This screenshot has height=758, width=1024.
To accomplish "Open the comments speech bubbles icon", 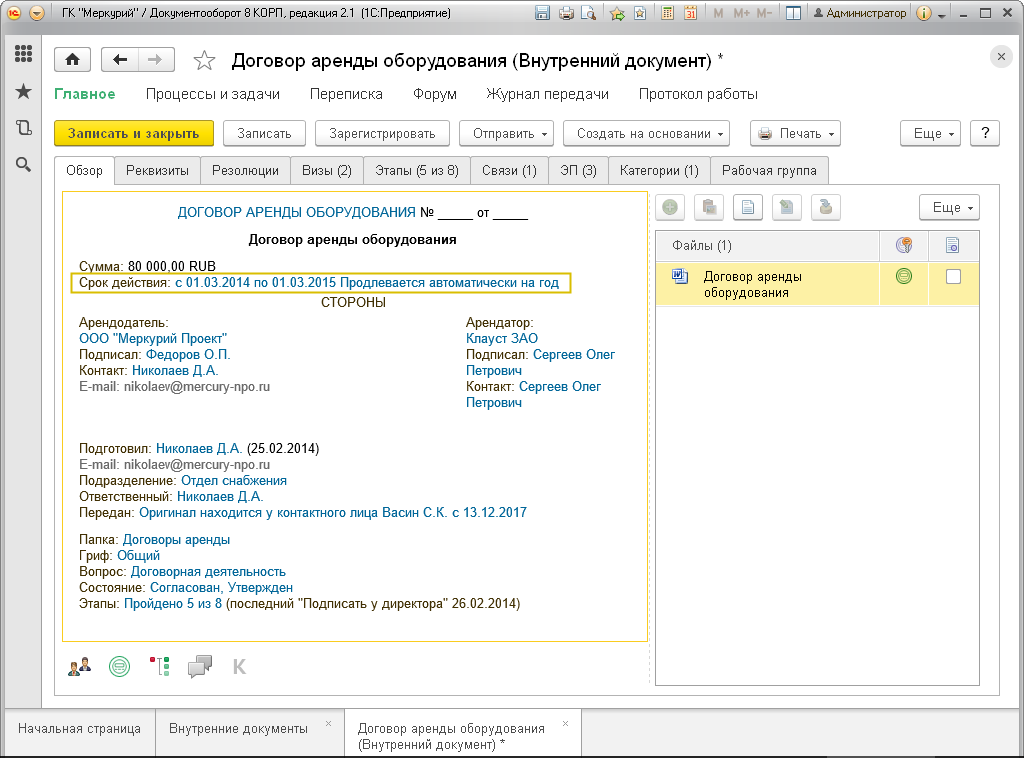I will click(200, 667).
